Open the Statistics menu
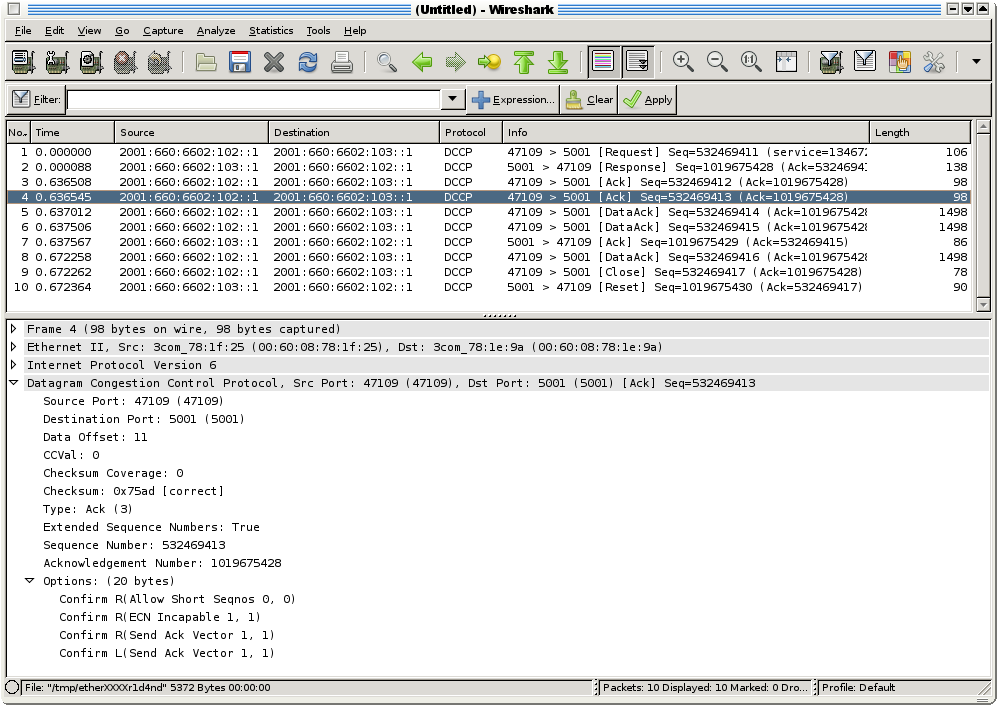The width and height of the screenshot is (997, 705). [270, 31]
